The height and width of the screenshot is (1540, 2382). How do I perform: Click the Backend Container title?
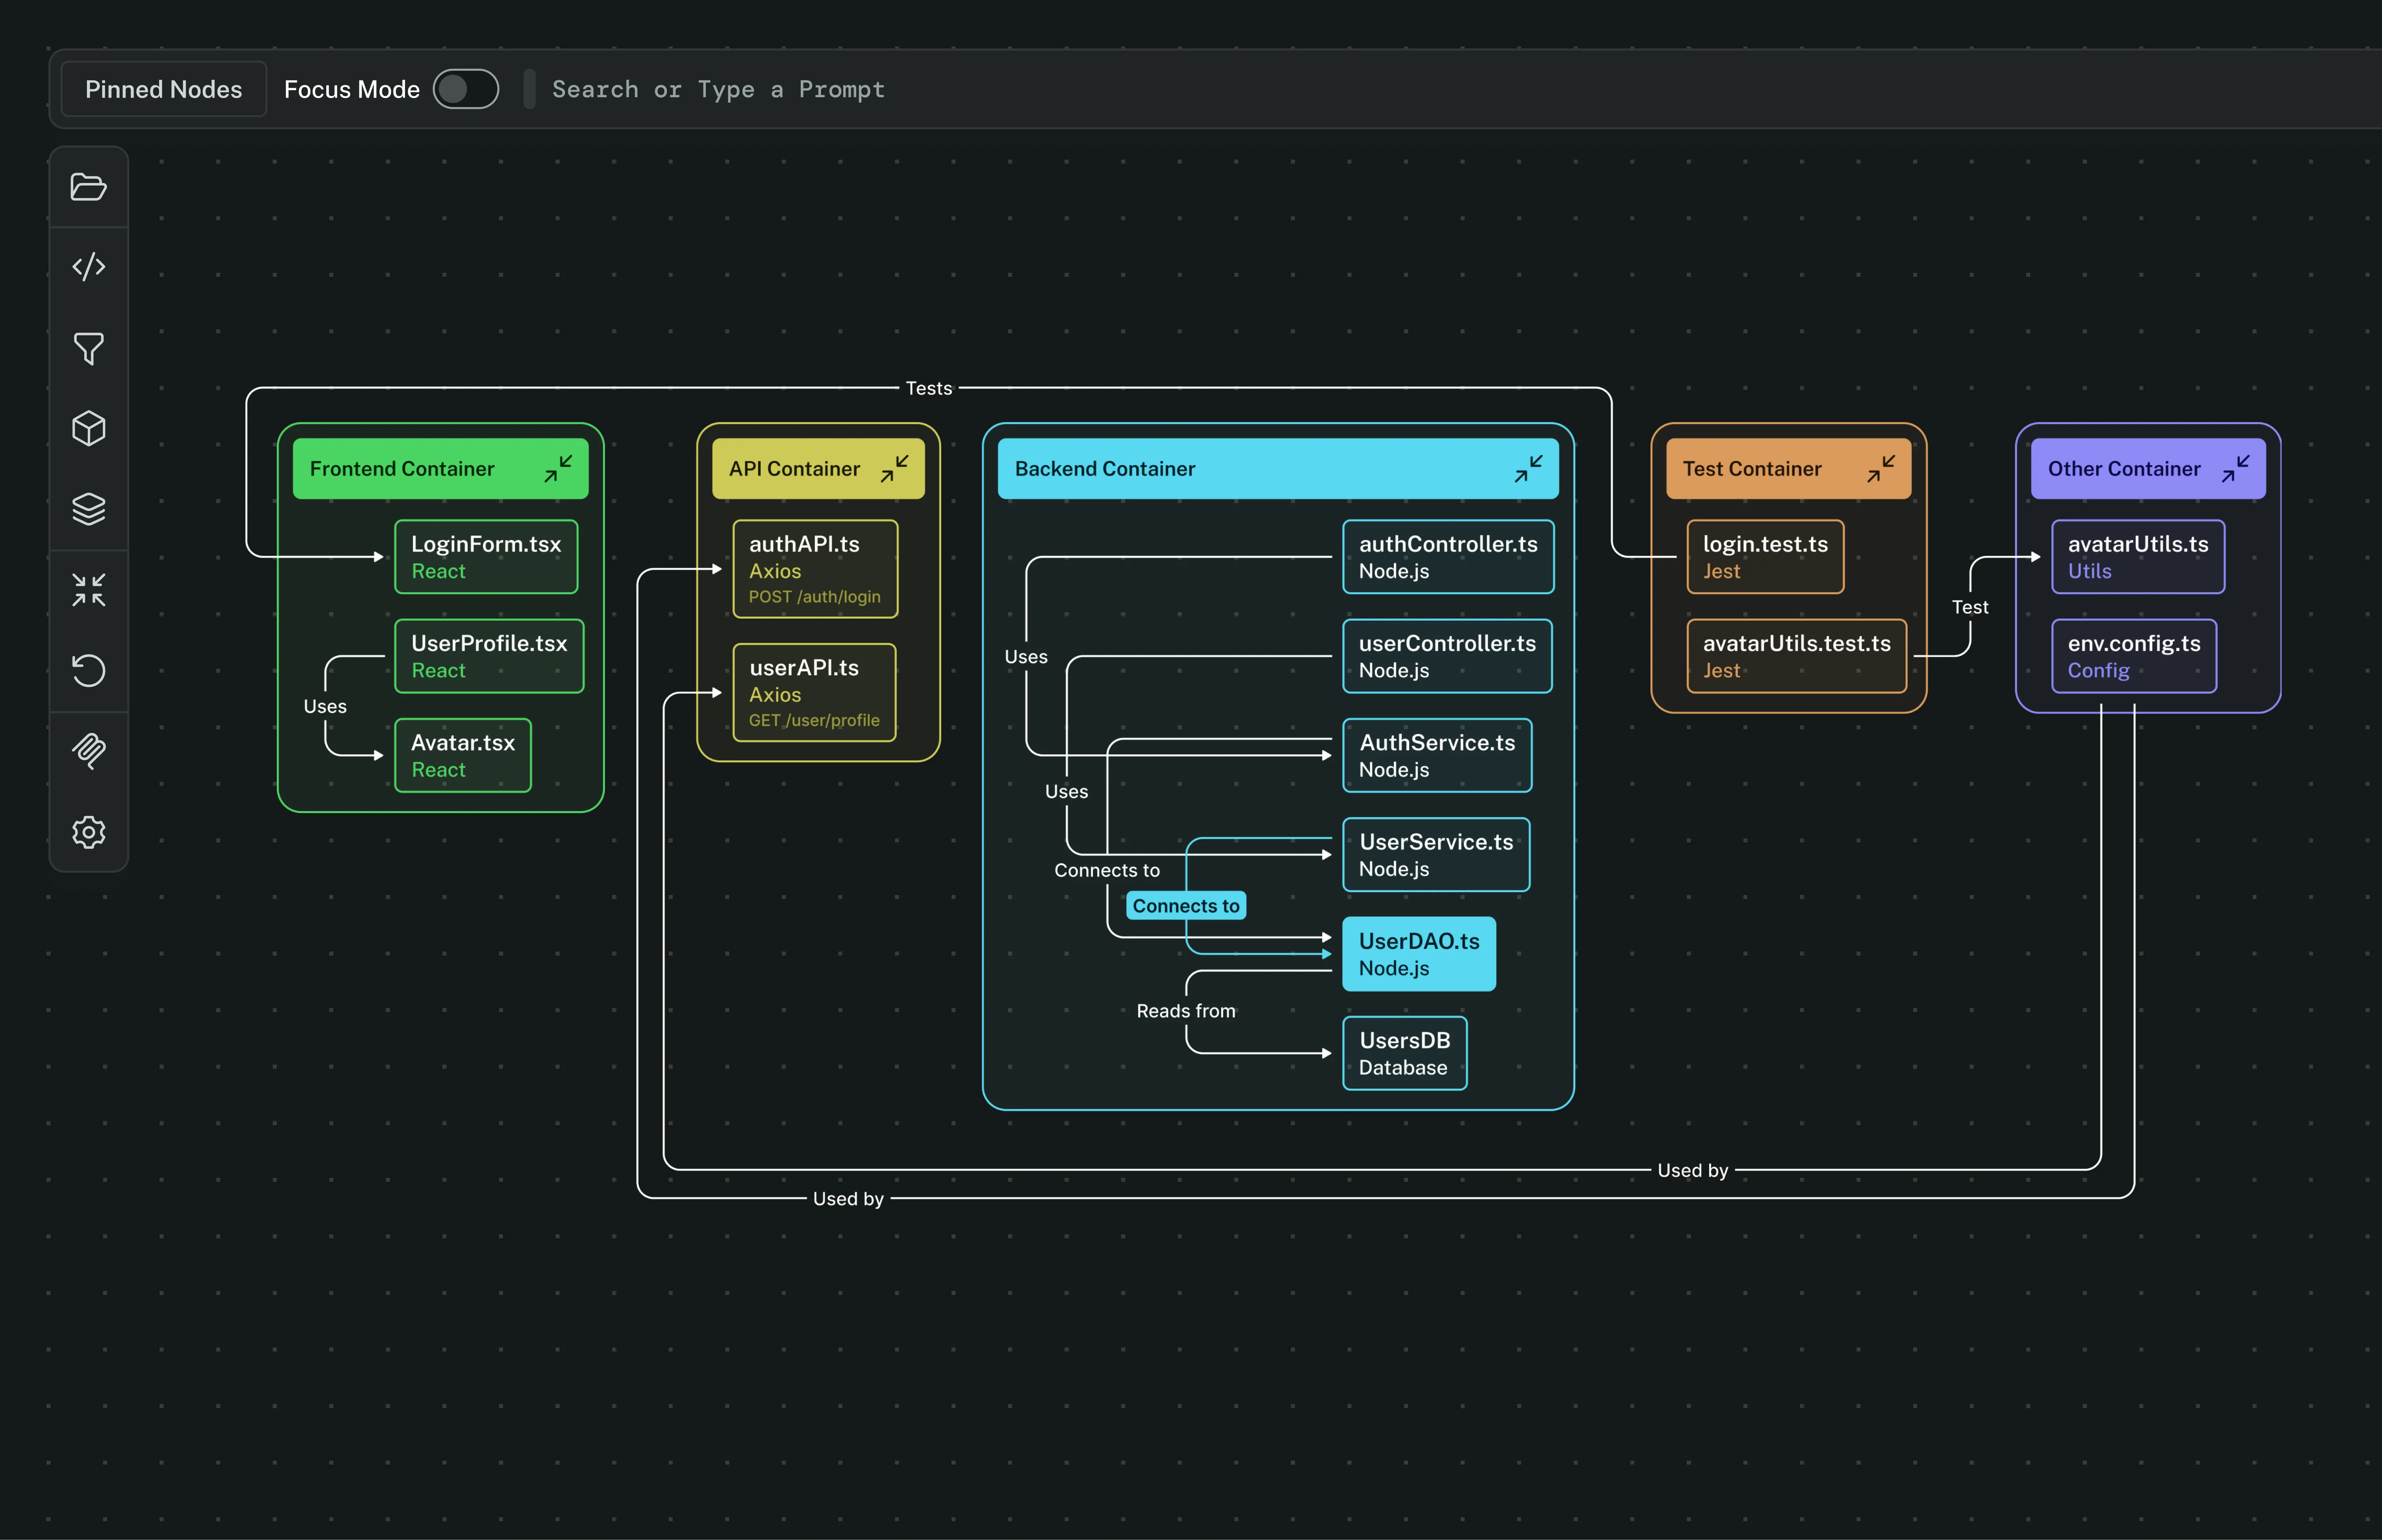[x=1105, y=468]
